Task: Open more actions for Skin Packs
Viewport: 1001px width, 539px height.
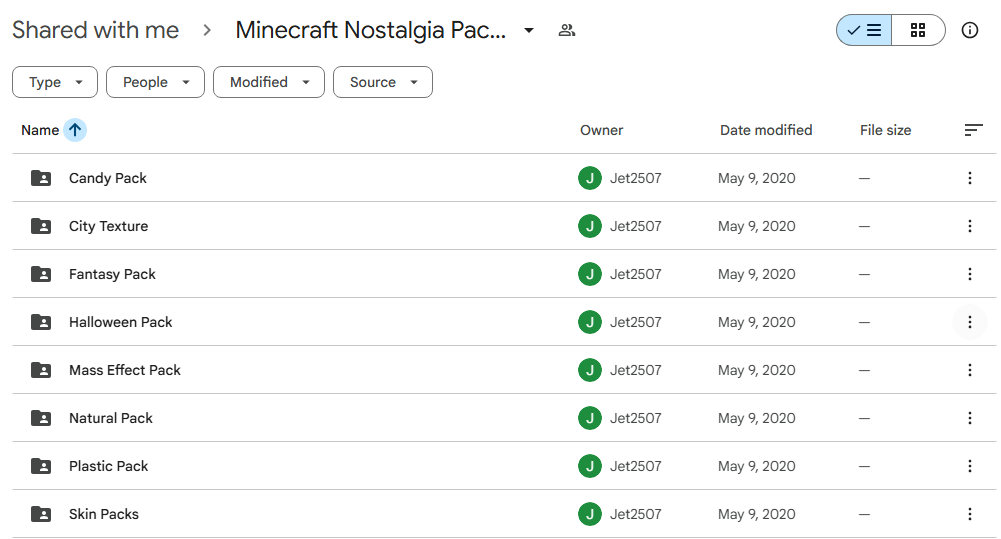Action: (969, 514)
